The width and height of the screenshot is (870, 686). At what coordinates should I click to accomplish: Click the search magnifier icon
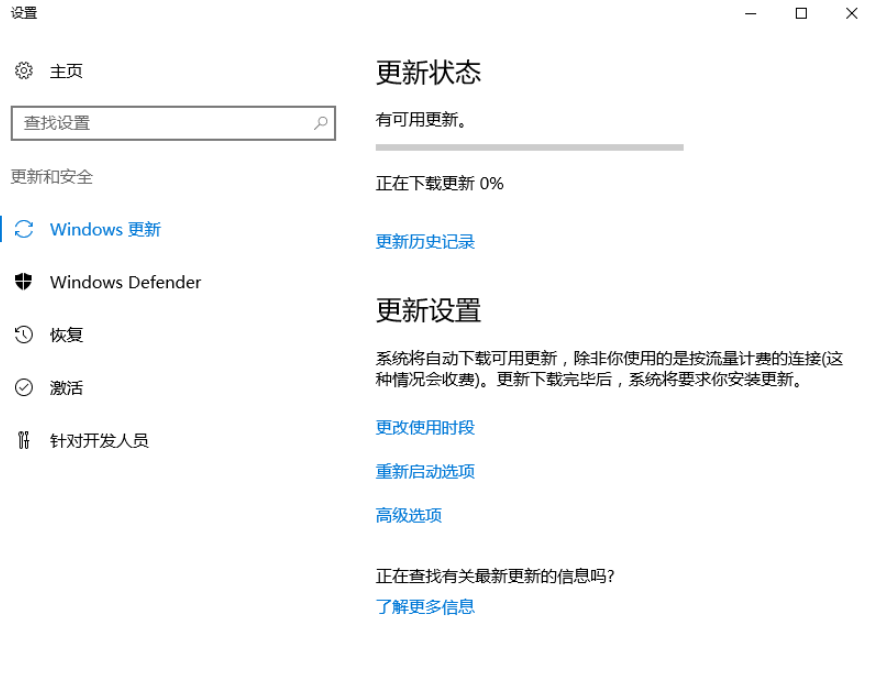321,123
